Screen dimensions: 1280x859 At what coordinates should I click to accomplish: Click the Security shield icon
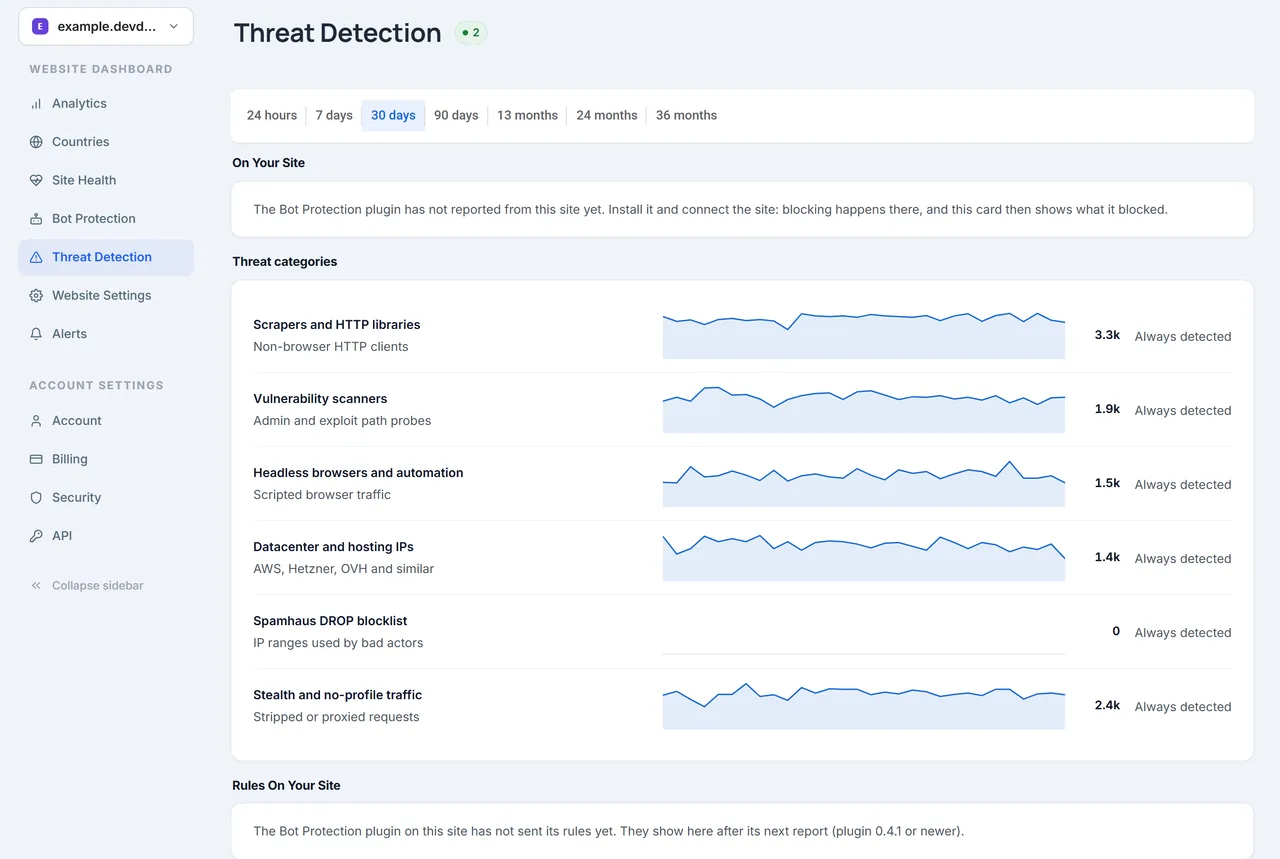pyautogui.click(x=36, y=498)
